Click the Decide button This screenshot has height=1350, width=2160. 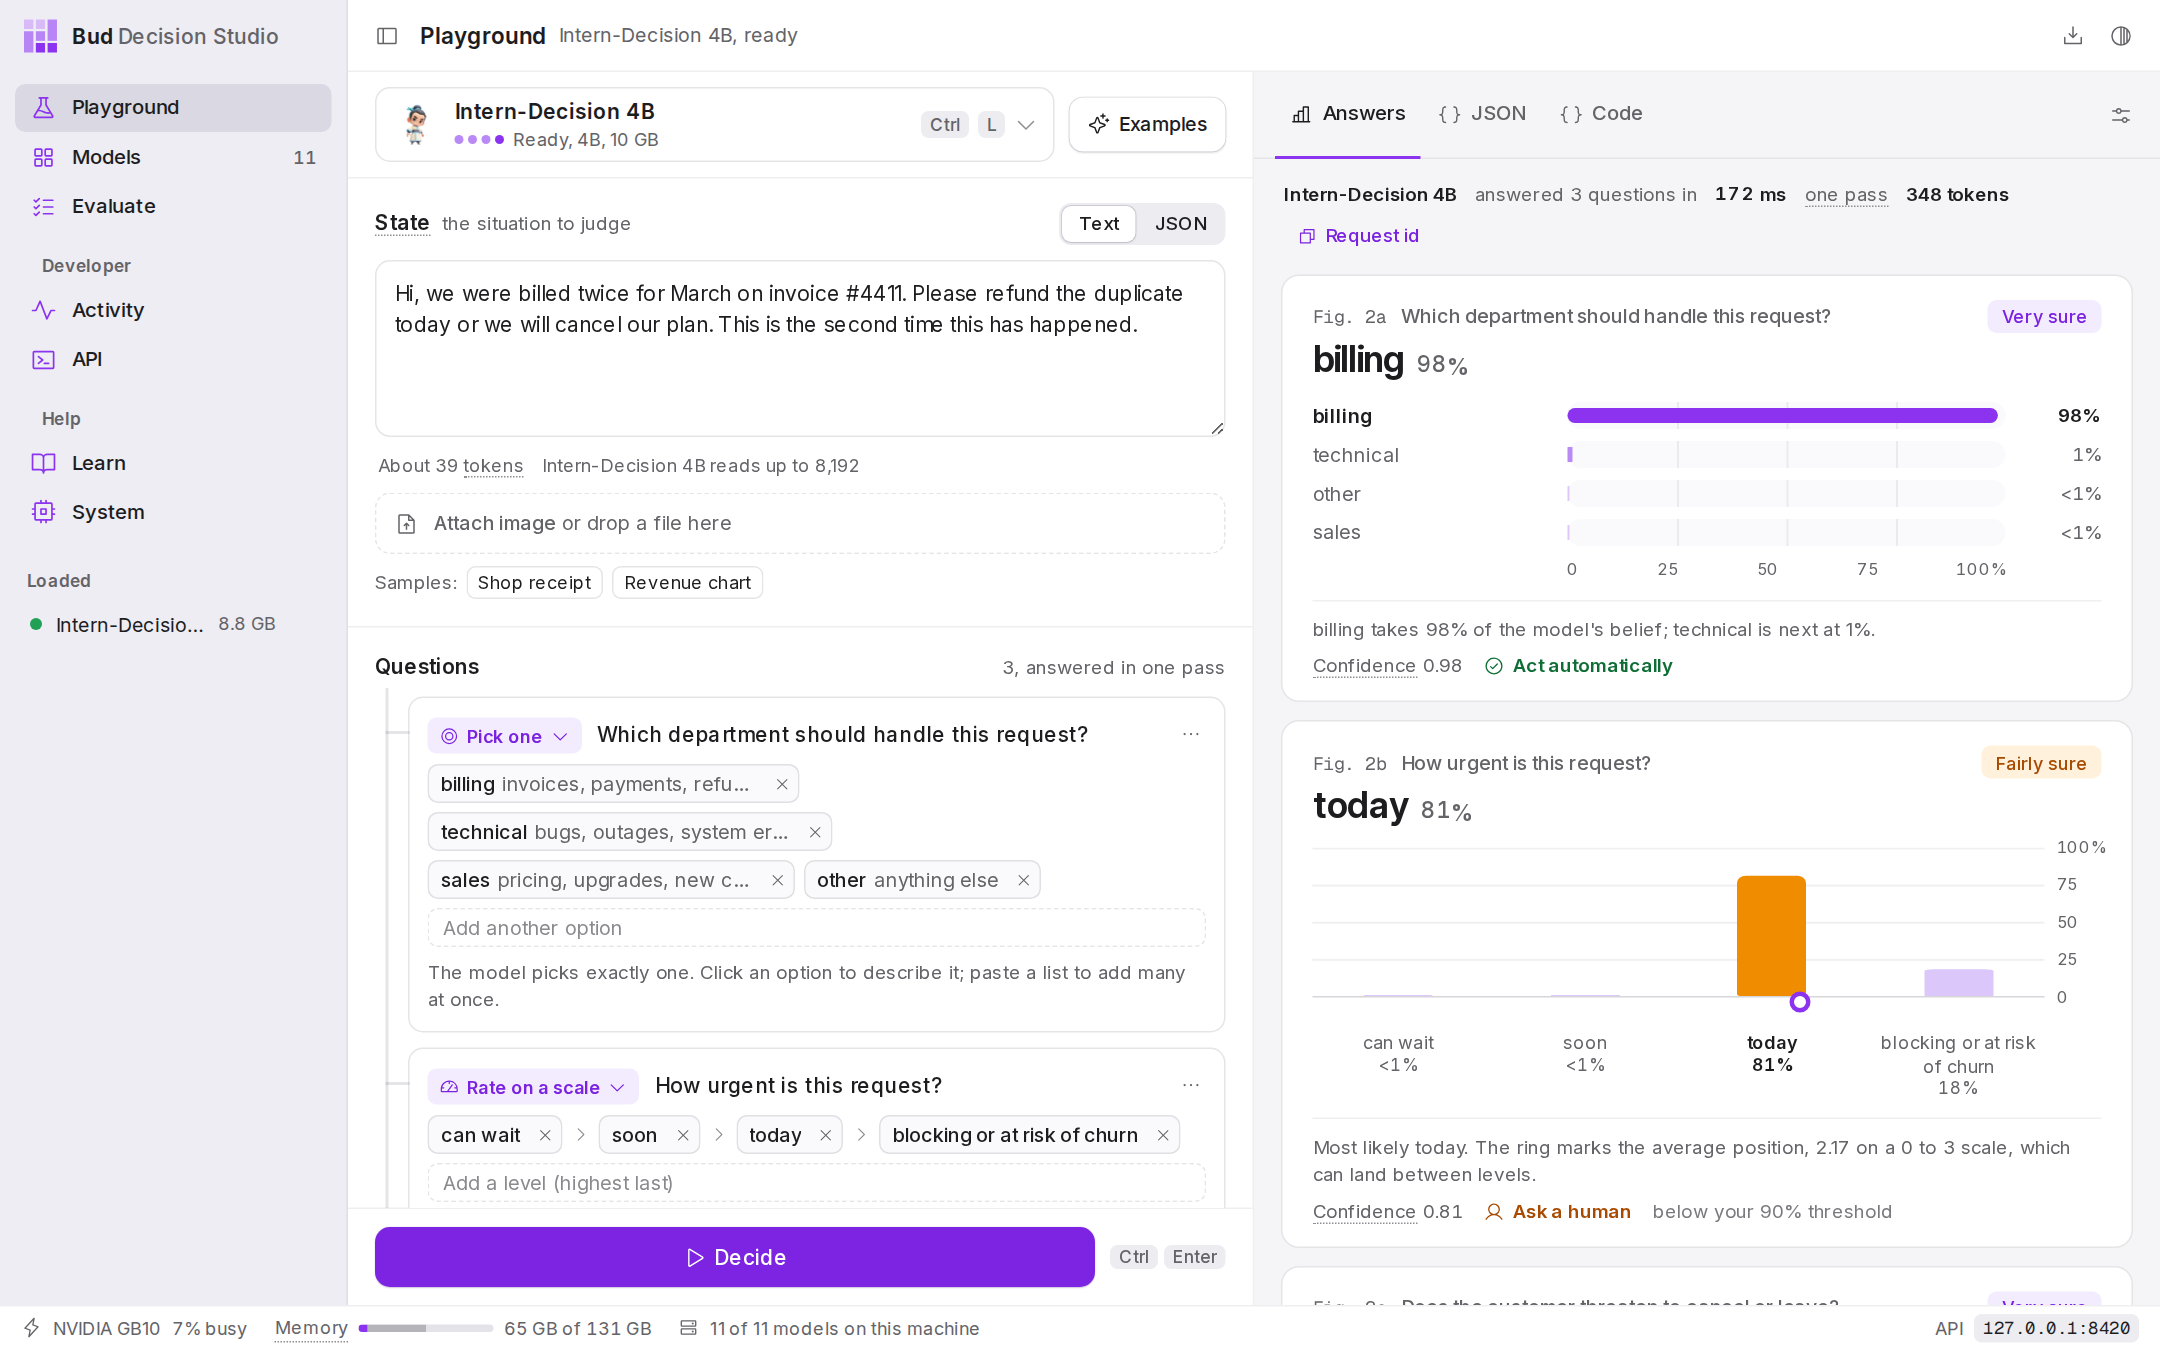[x=735, y=1257]
